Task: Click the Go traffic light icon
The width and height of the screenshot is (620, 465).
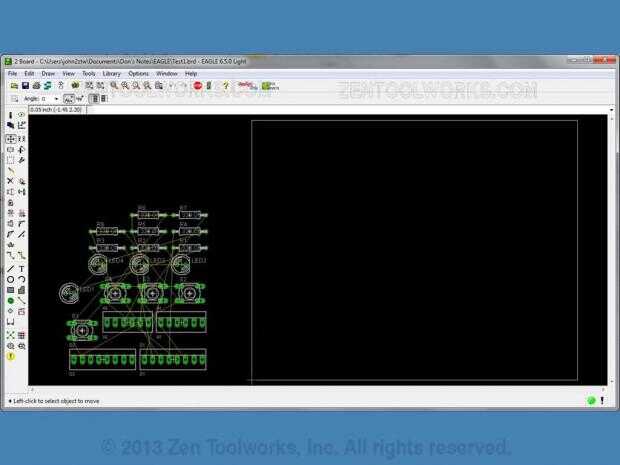Action: (209, 85)
